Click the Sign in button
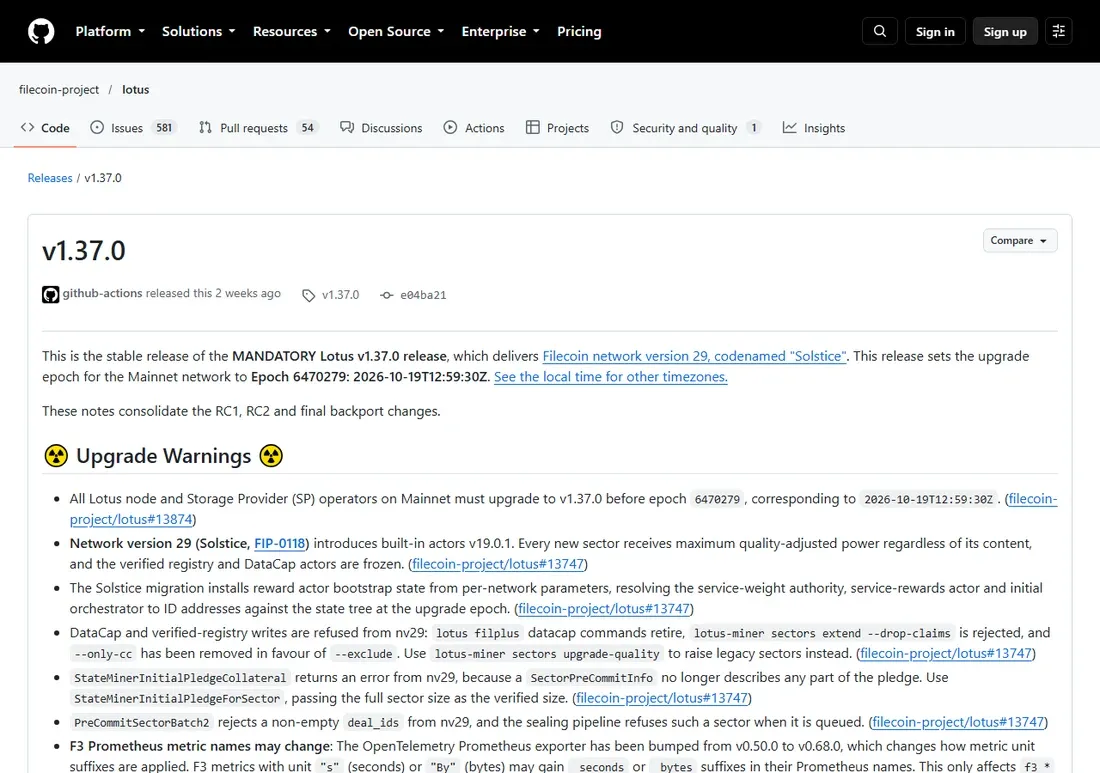Viewport: 1100px width, 773px height. (935, 32)
